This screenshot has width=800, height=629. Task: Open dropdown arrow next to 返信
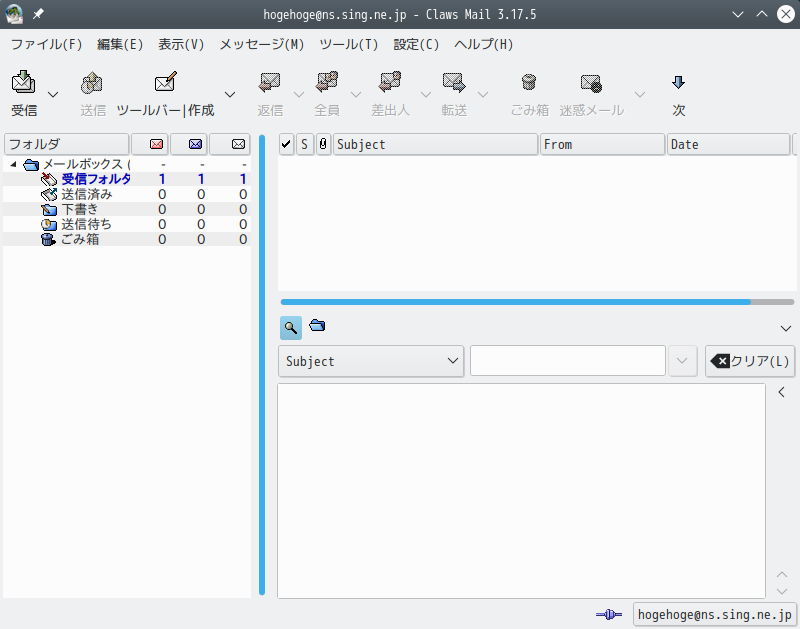(x=299, y=94)
